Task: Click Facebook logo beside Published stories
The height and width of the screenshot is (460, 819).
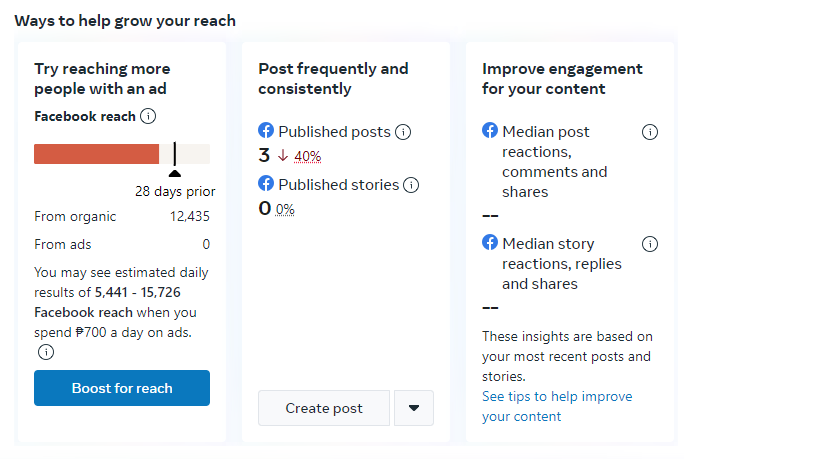Action: point(266,183)
